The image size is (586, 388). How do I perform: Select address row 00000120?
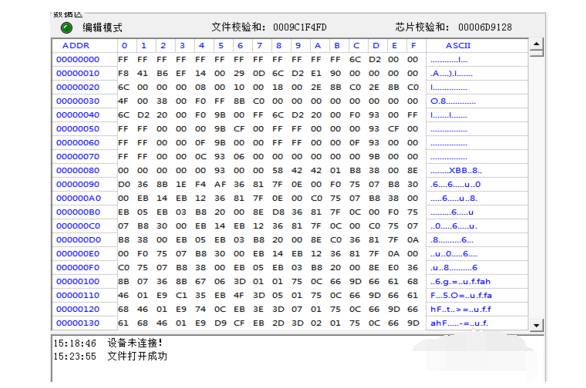coord(78,309)
